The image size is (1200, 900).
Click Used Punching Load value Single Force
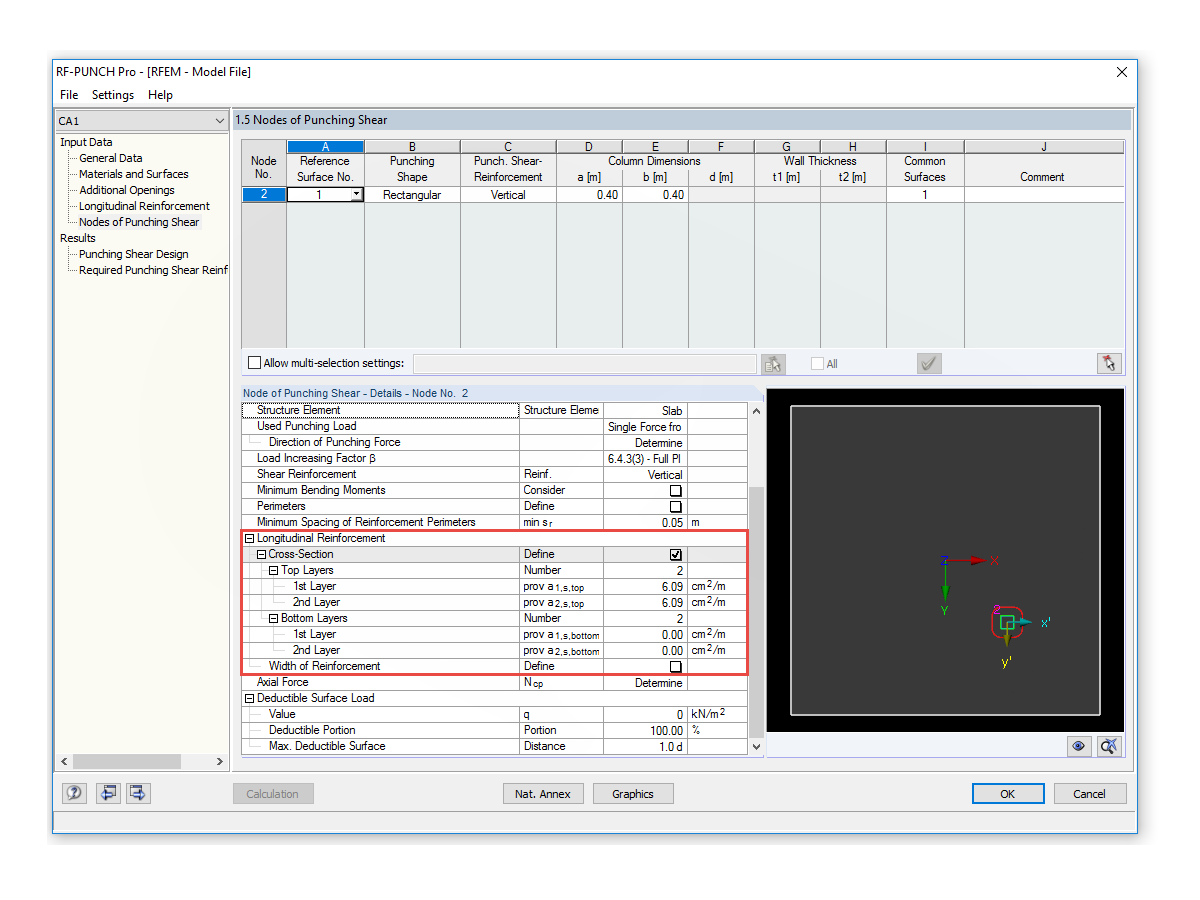pos(645,426)
